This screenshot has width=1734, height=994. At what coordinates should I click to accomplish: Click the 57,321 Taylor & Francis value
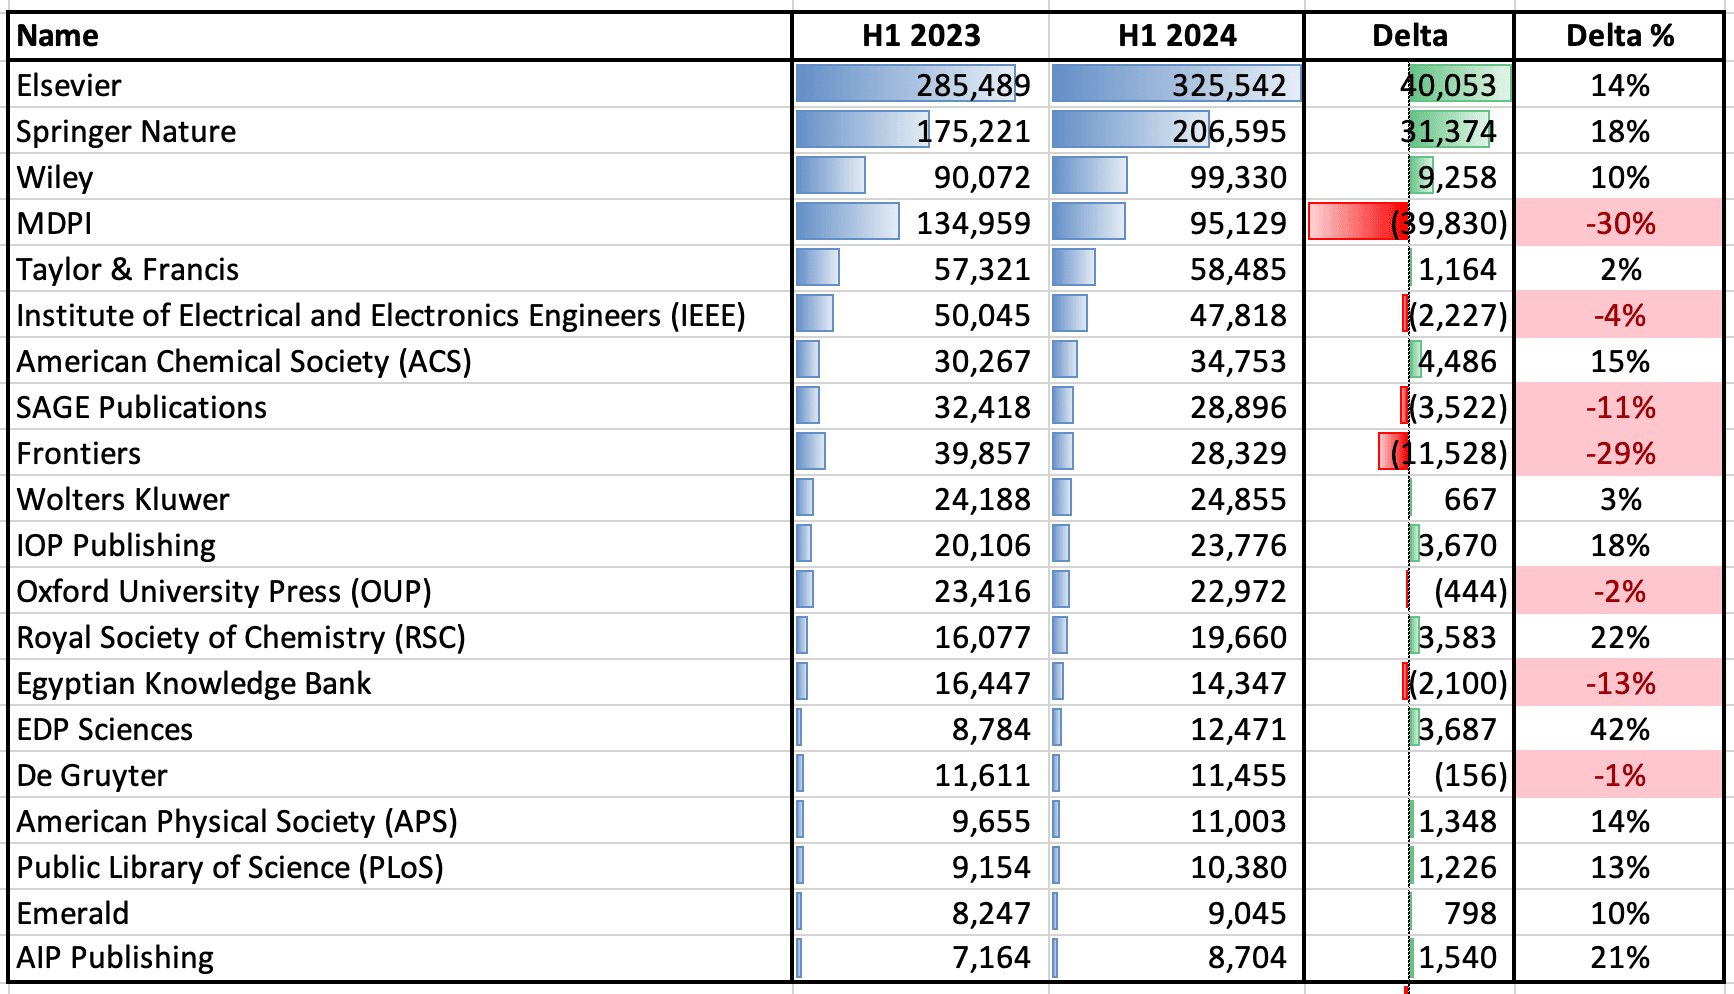point(921,269)
